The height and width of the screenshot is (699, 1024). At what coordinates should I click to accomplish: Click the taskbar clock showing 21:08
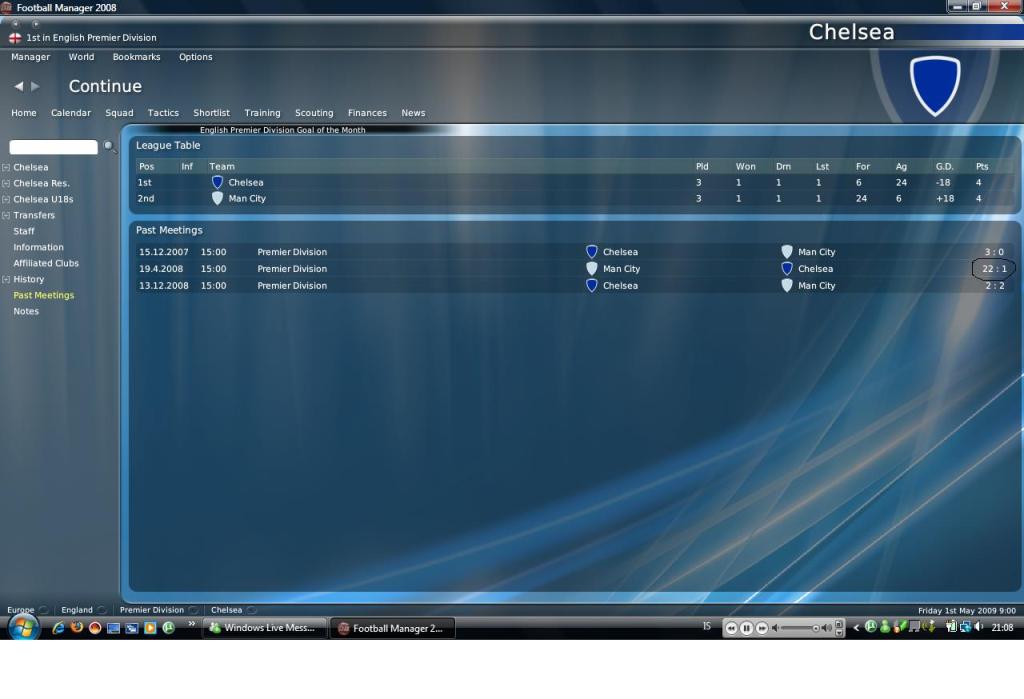(1002, 627)
